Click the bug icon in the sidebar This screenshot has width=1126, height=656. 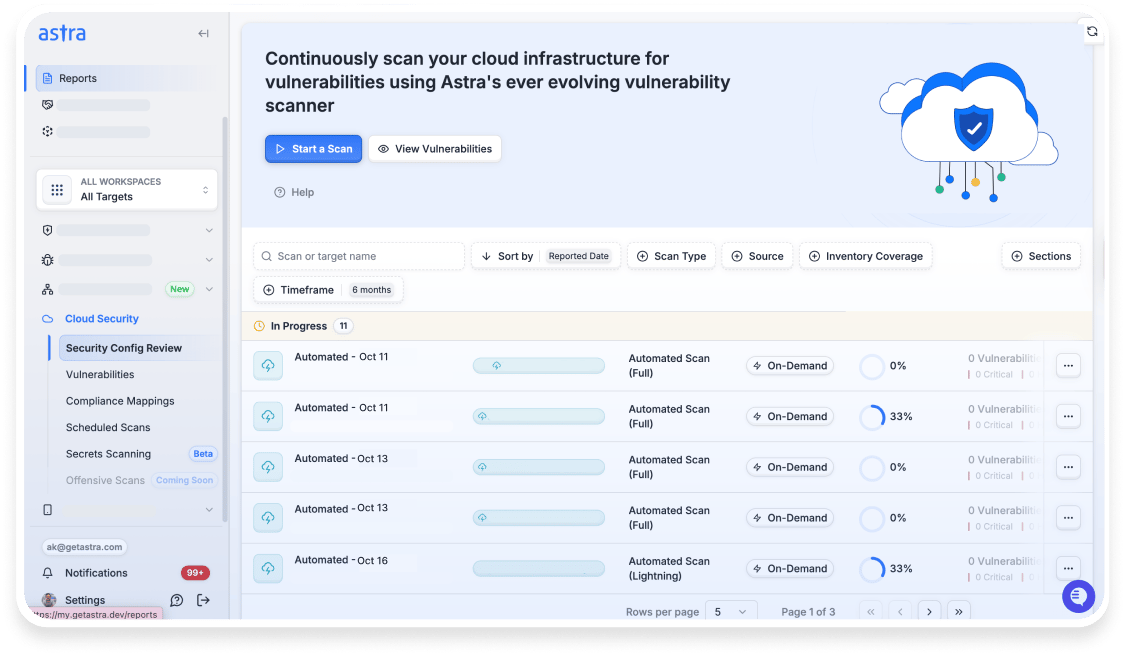tap(47, 260)
